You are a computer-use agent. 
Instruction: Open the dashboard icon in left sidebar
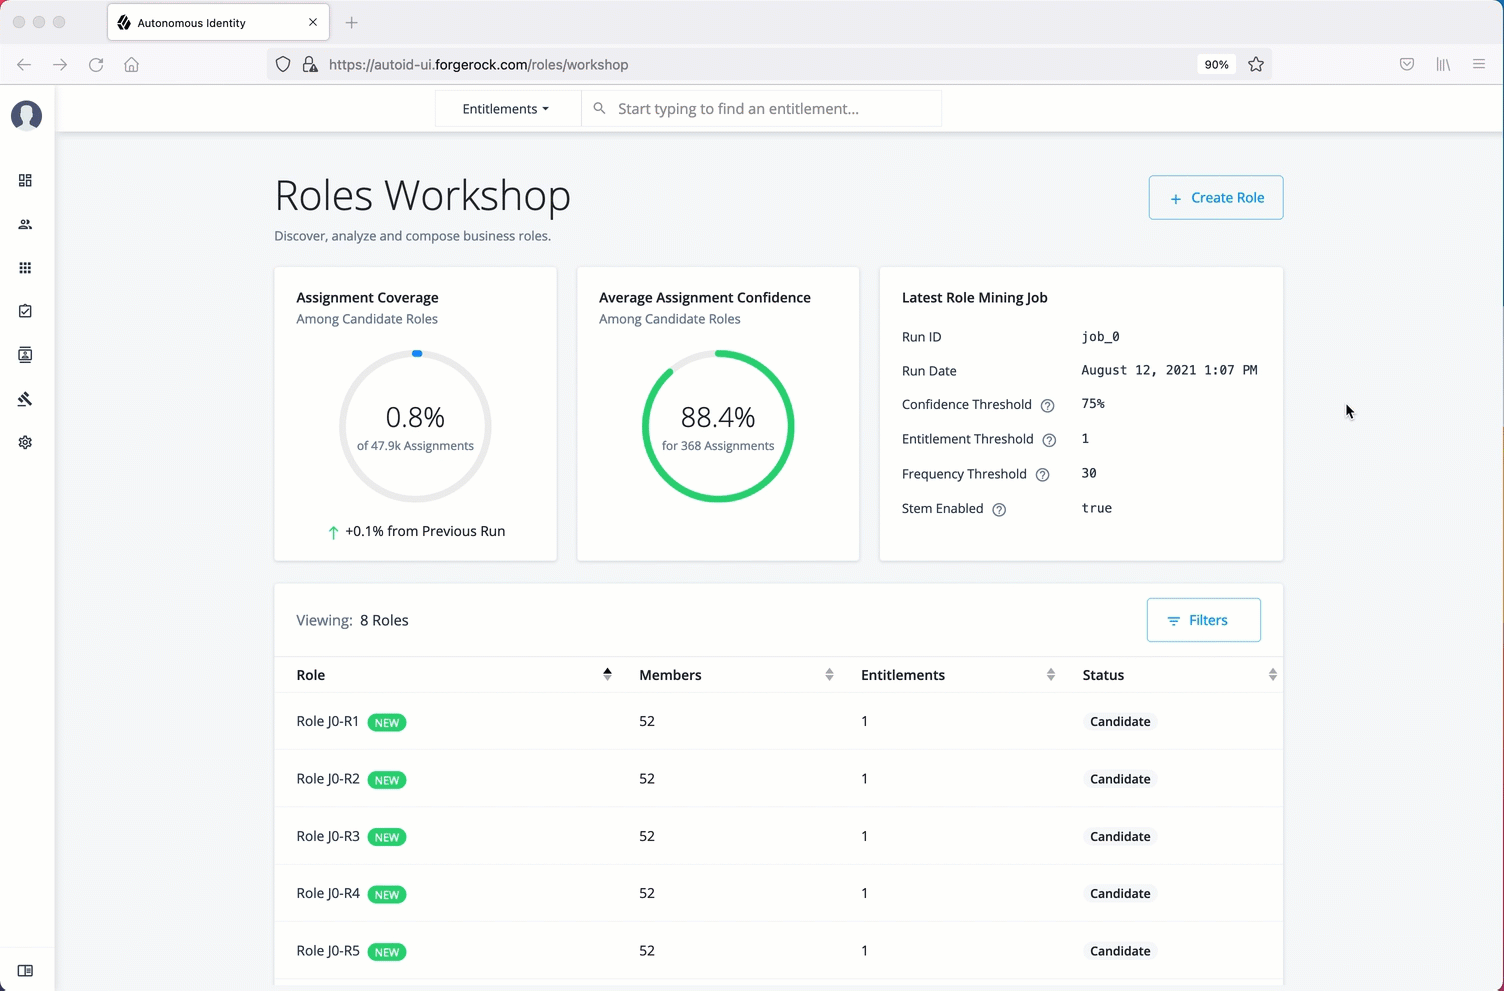(x=25, y=181)
